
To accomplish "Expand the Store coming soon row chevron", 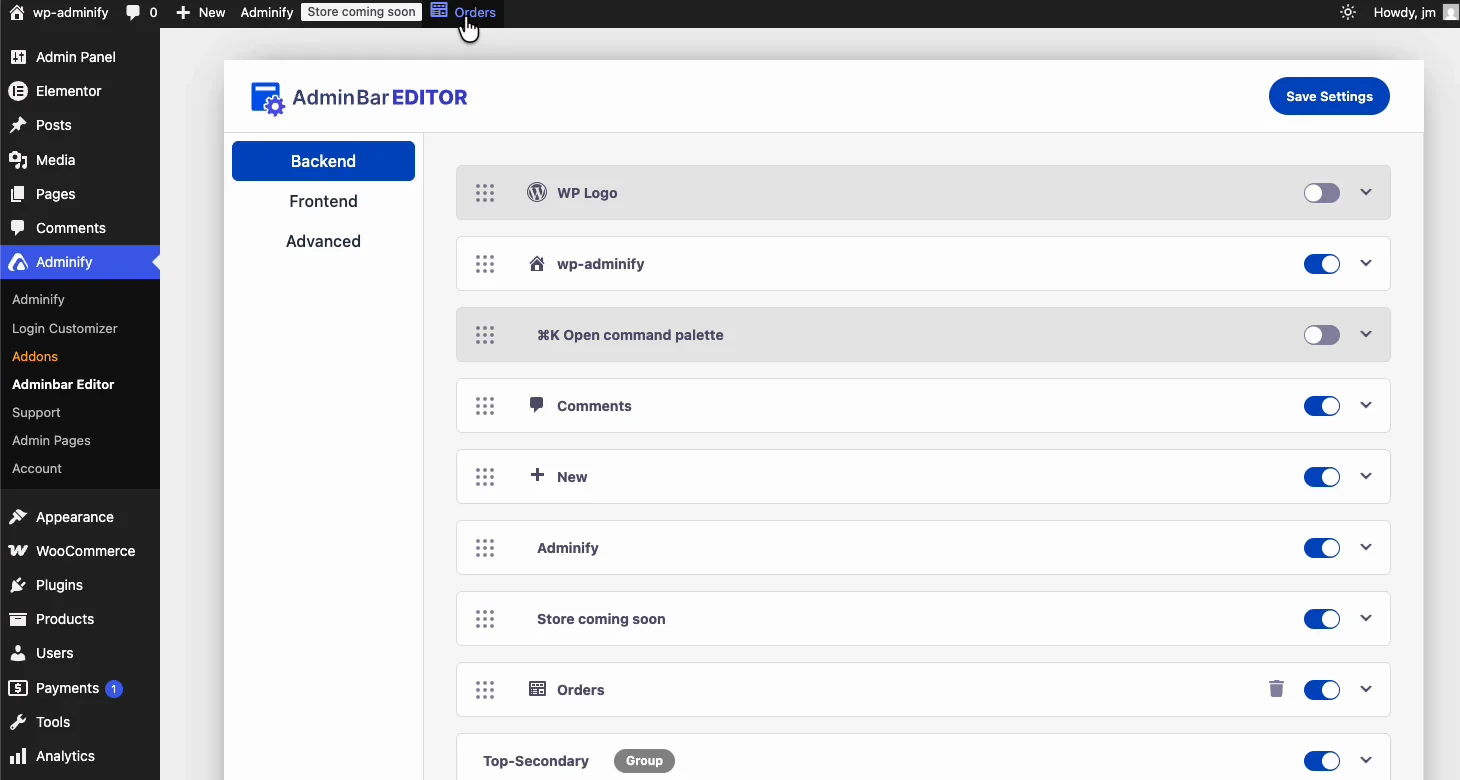I will click(x=1368, y=618).
